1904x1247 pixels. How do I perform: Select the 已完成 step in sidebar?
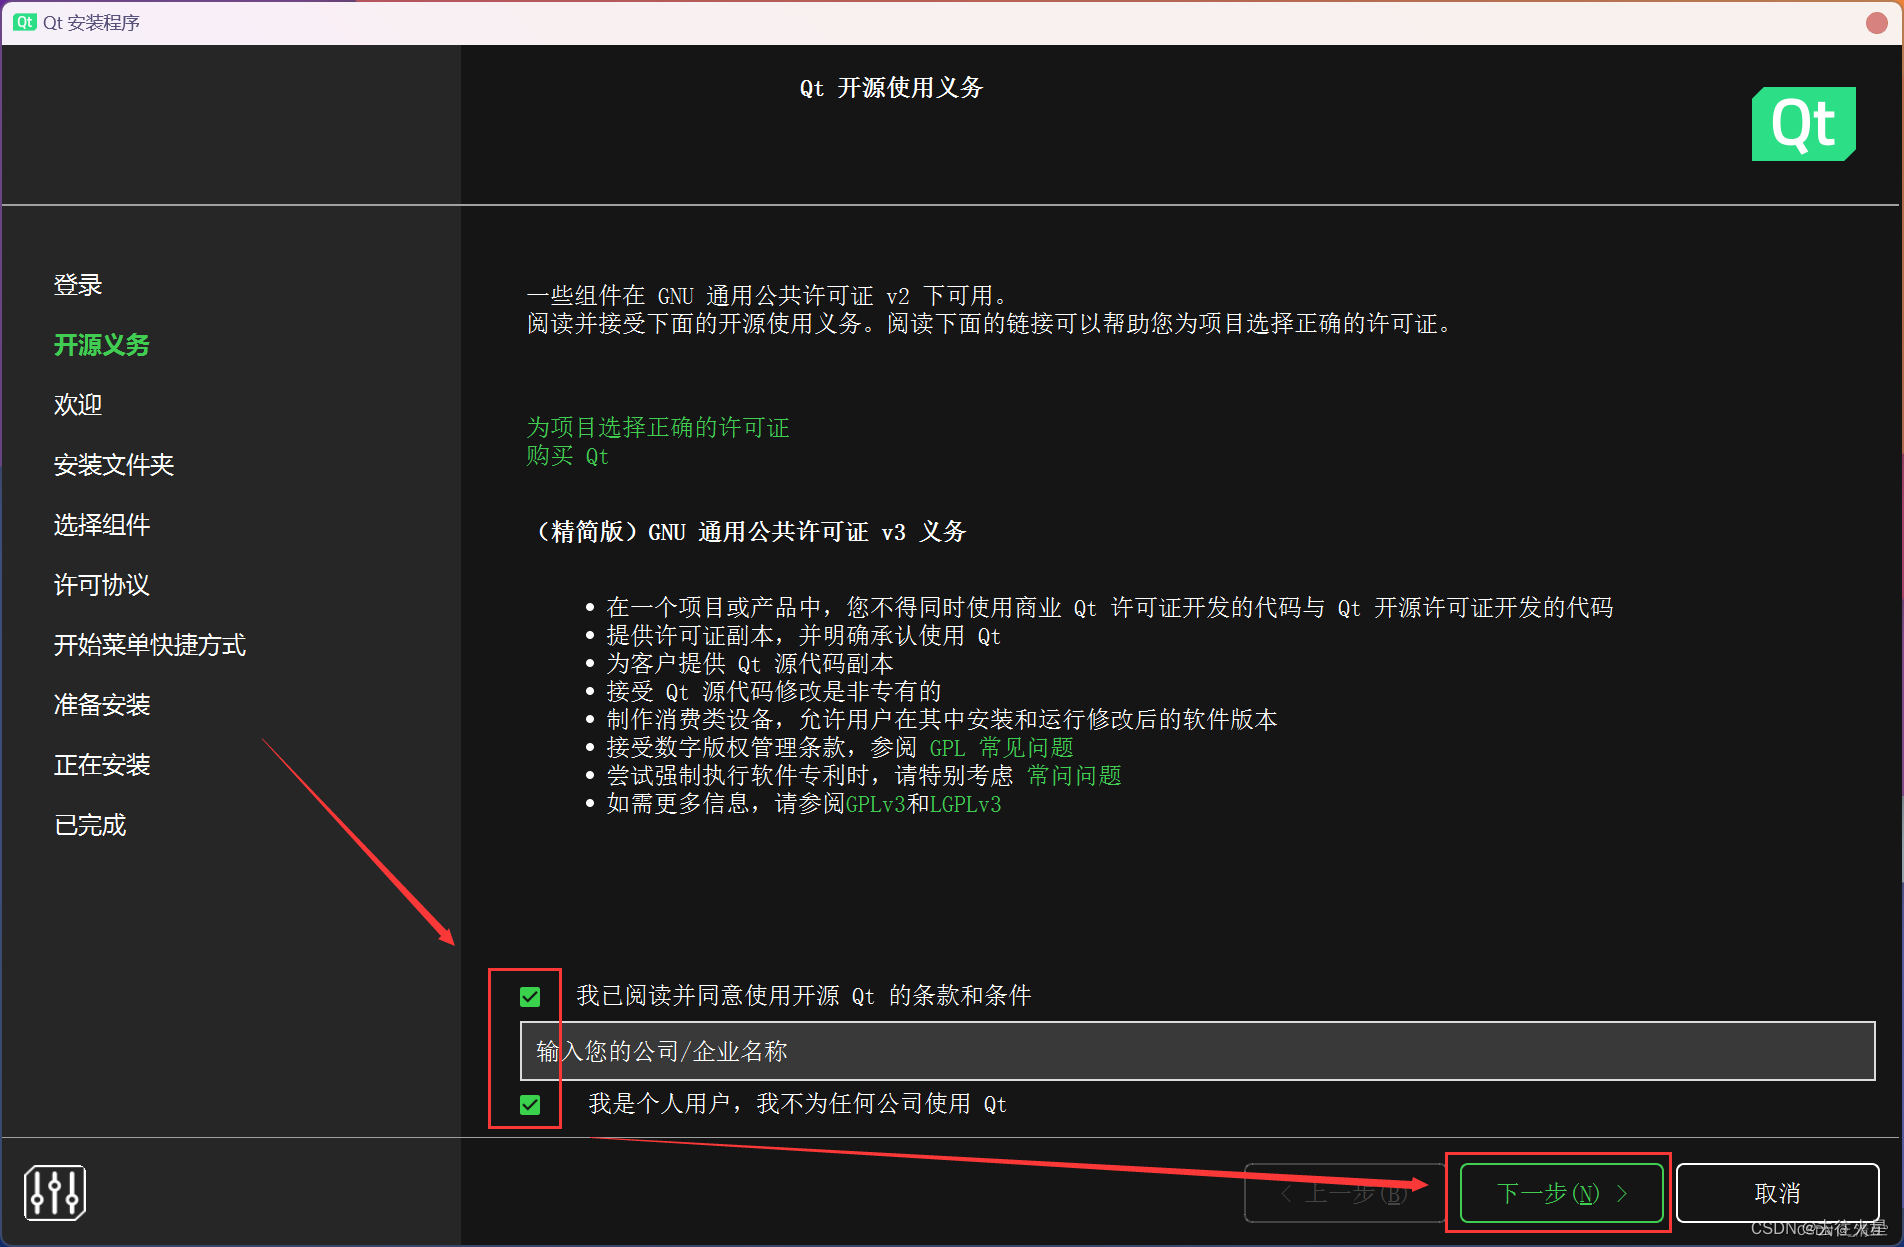coord(90,825)
